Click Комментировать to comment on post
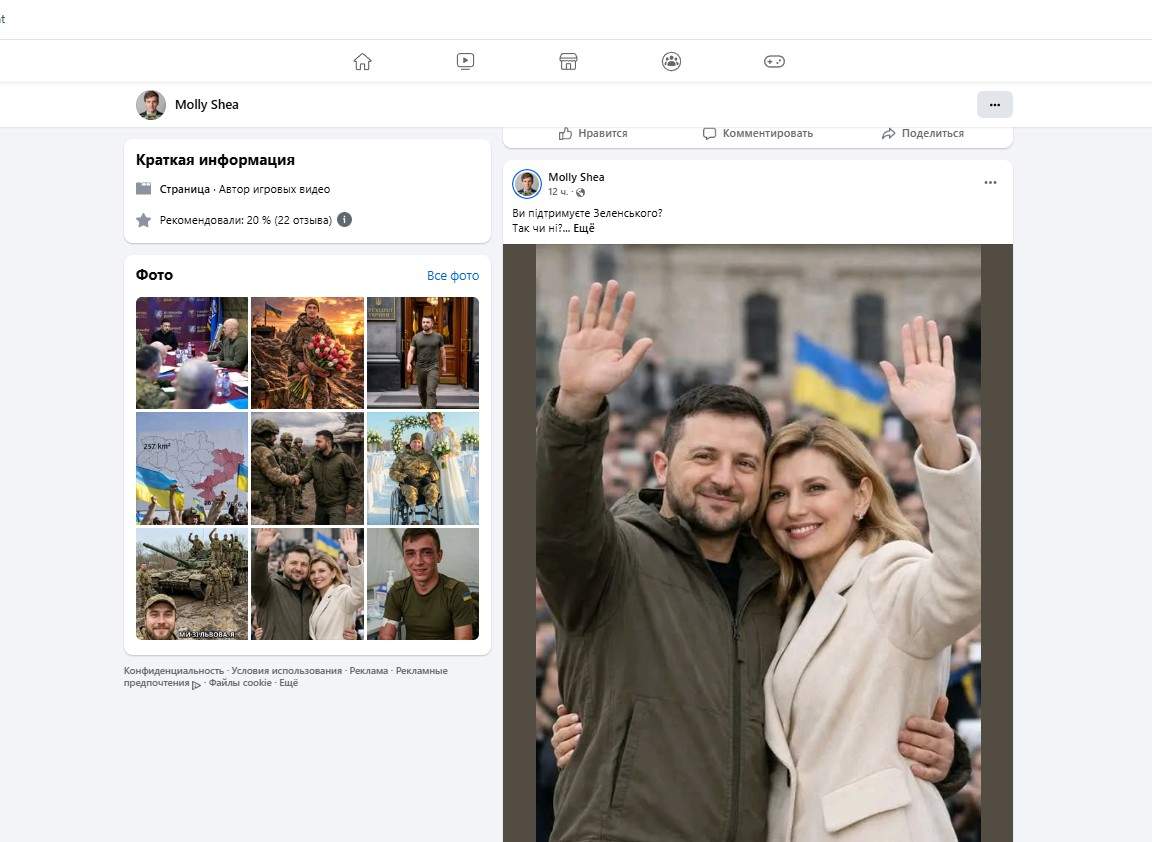The height and width of the screenshot is (842, 1152). pyautogui.click(x=758, y=133)
